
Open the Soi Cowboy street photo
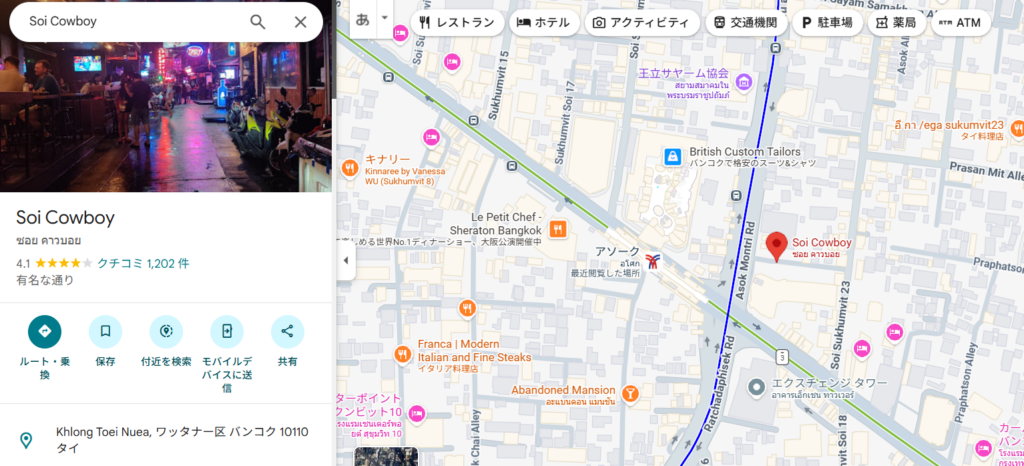tap(166, 117)
